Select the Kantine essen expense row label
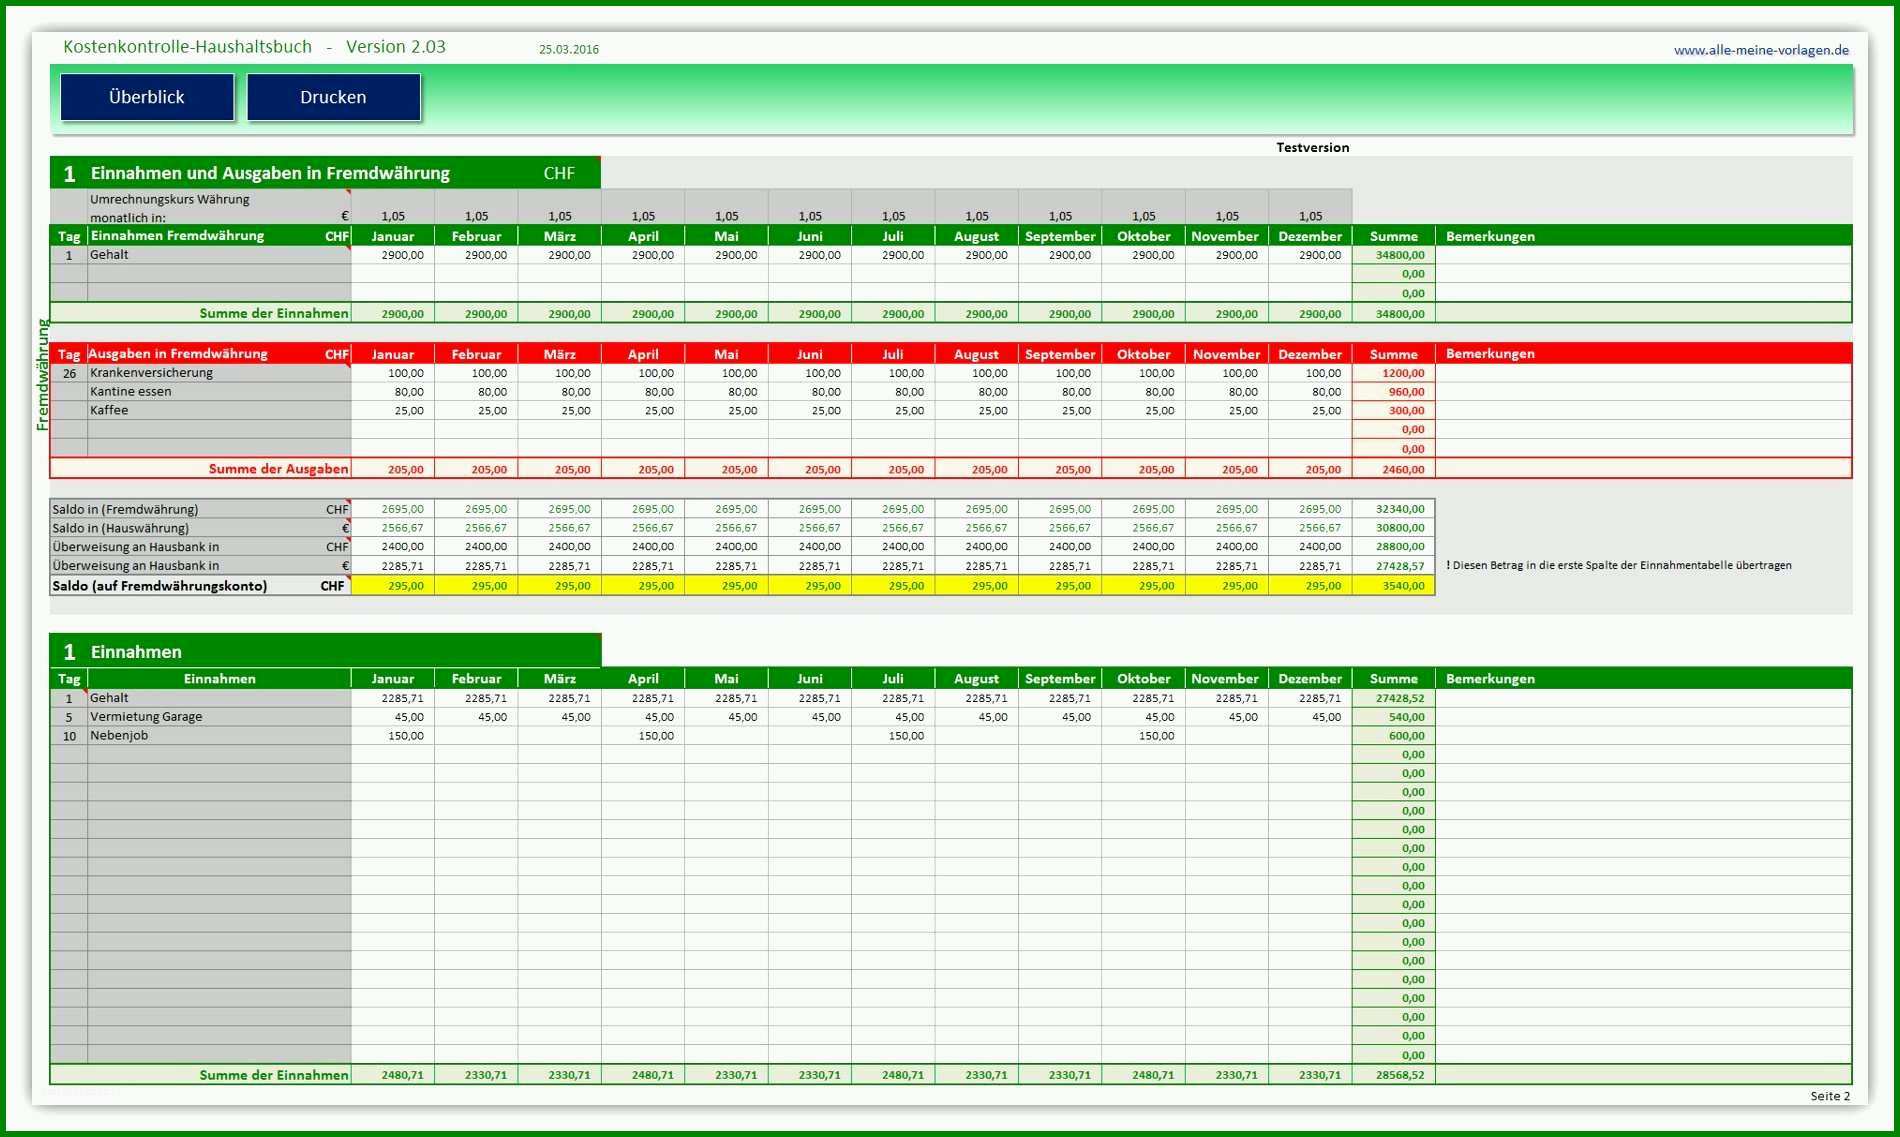 click(x=219, y=392)
